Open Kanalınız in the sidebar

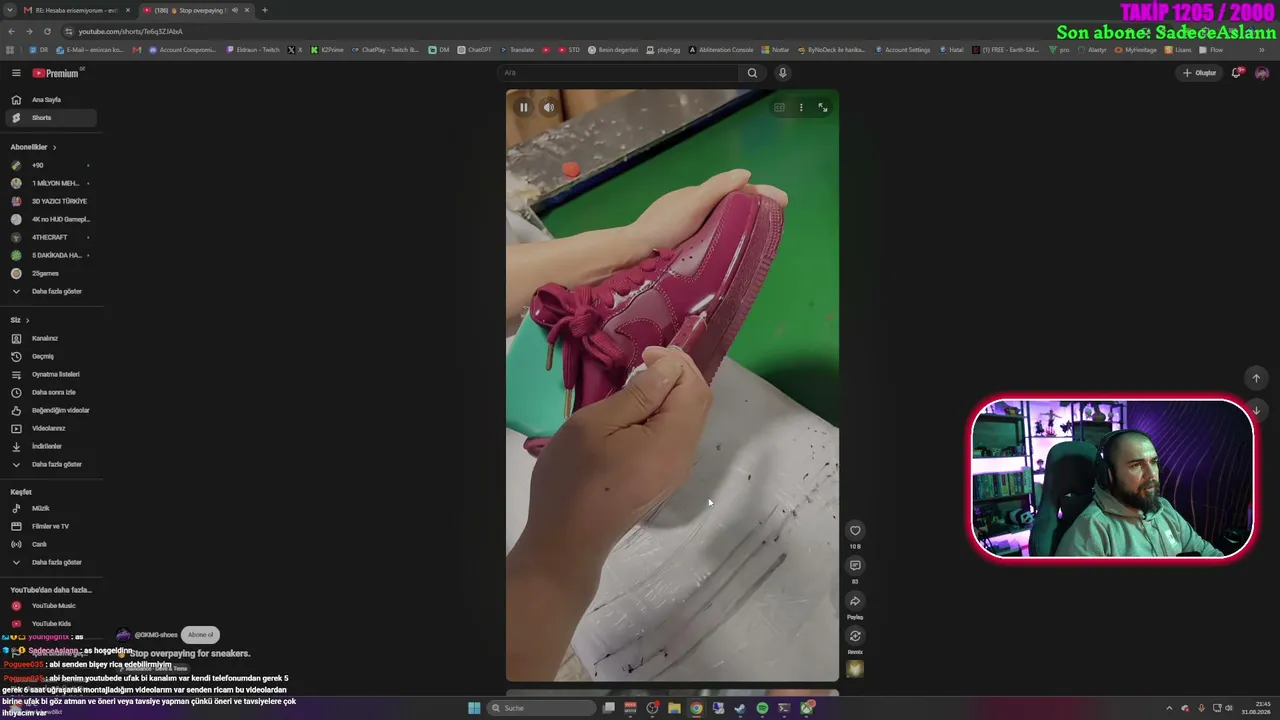coord(50,338)
